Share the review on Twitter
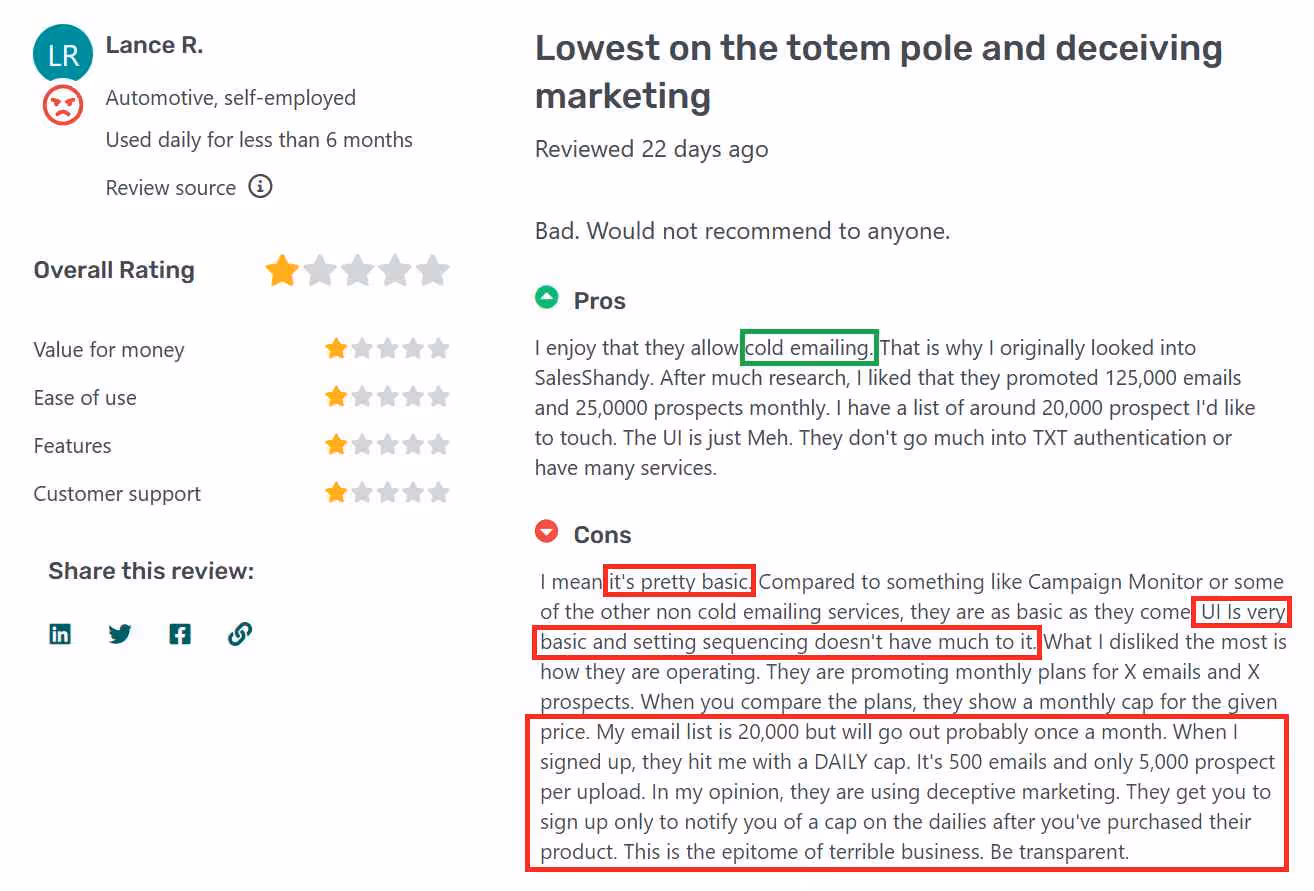The height and width of the screenshot is (891, 1314). click(x=120, y=633)
